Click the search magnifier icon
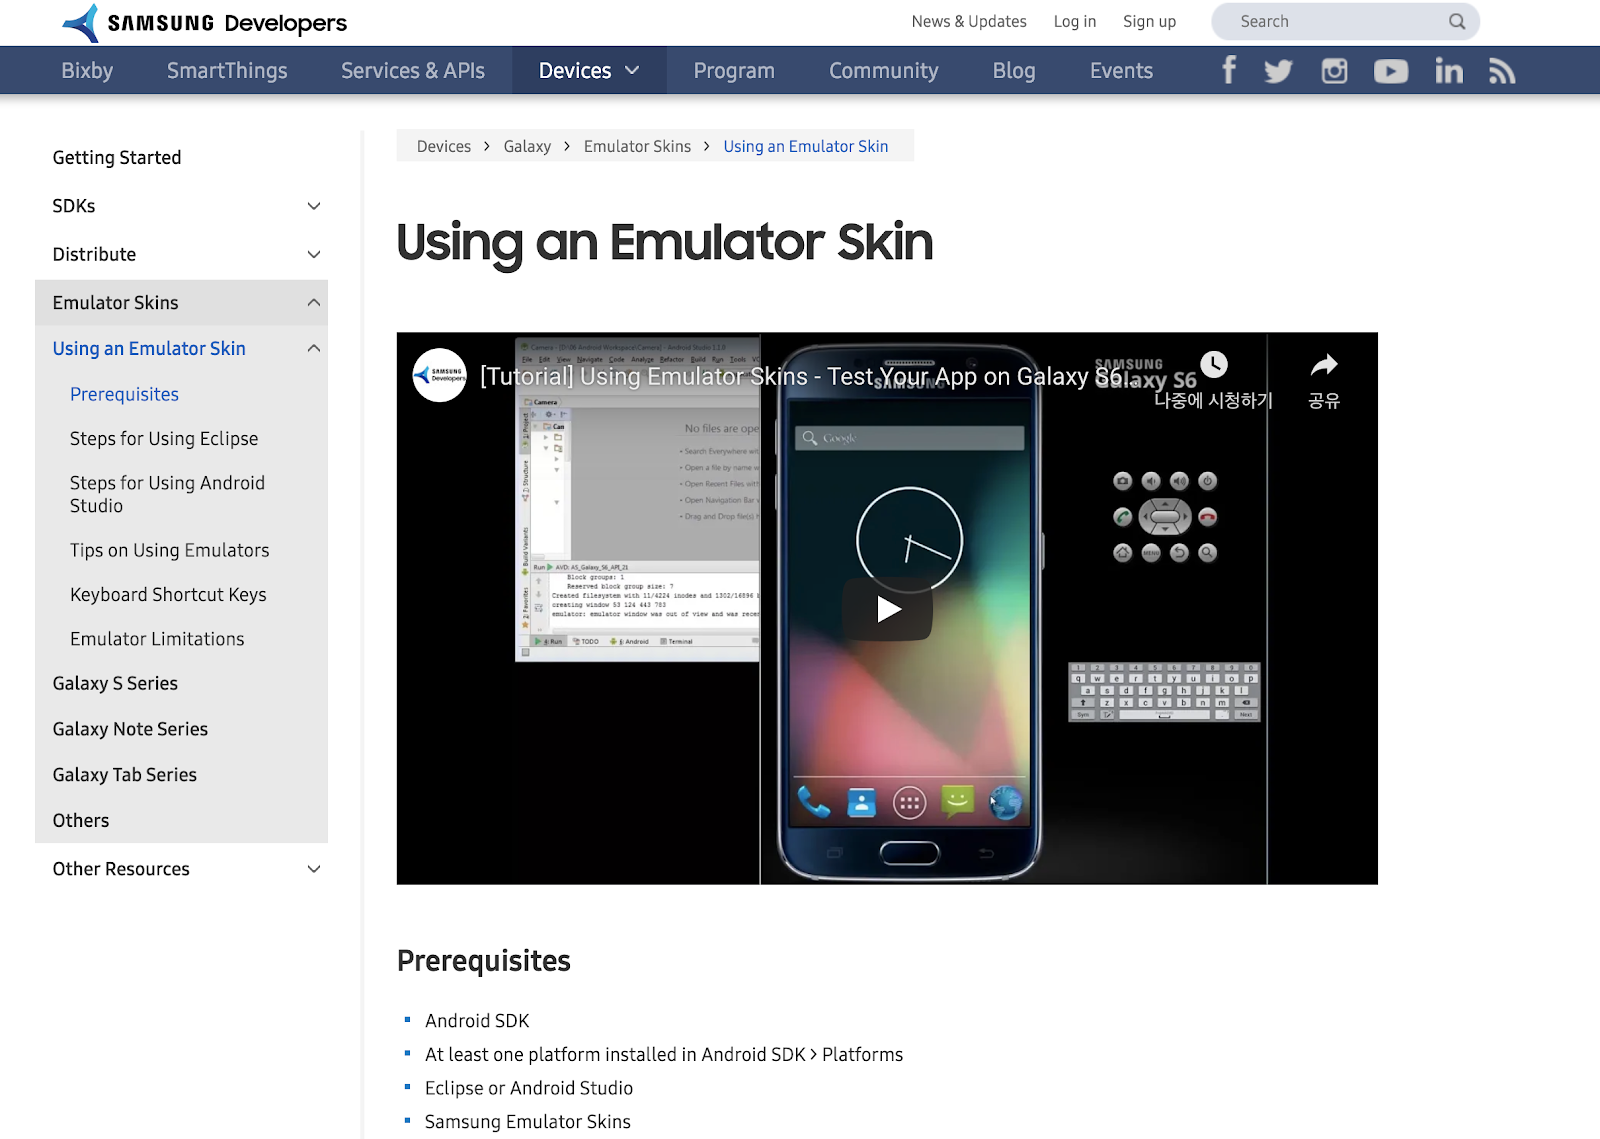 point(1457,21)
